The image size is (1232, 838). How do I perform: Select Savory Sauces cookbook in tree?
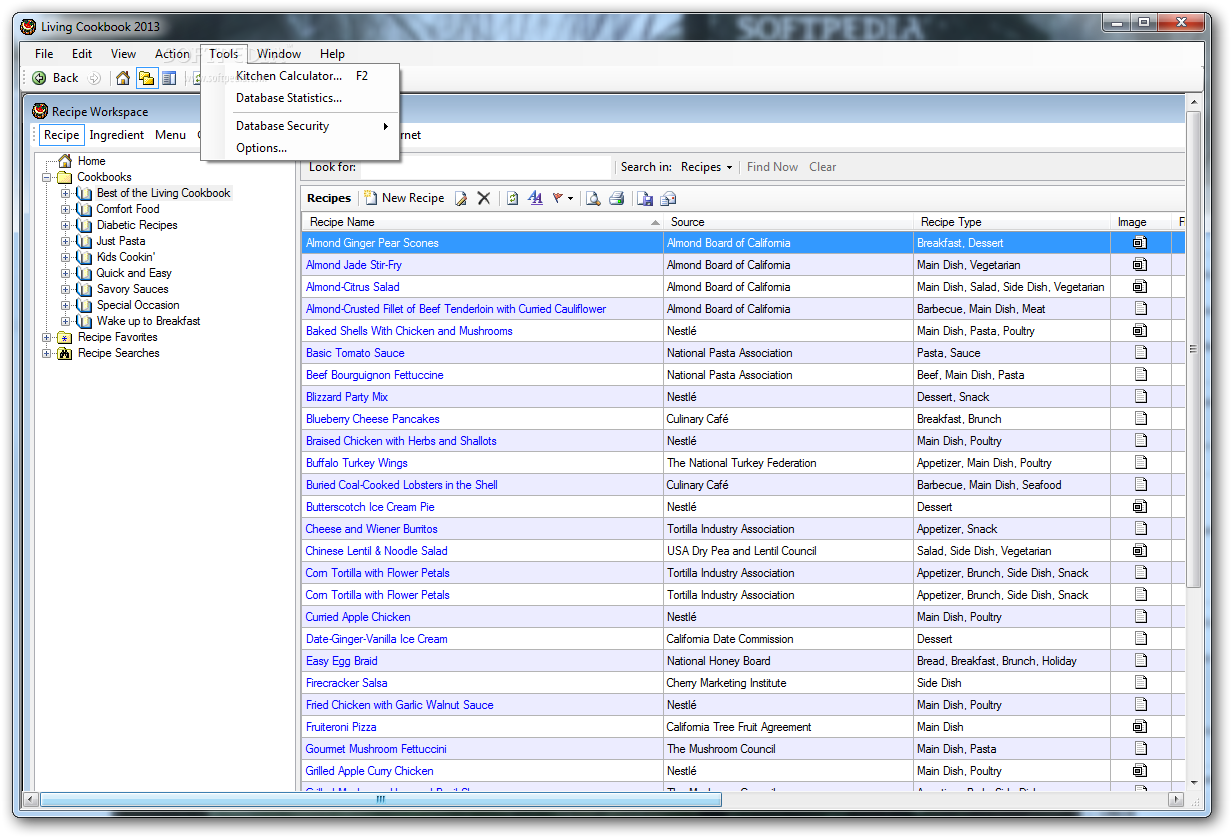[132, 289]
